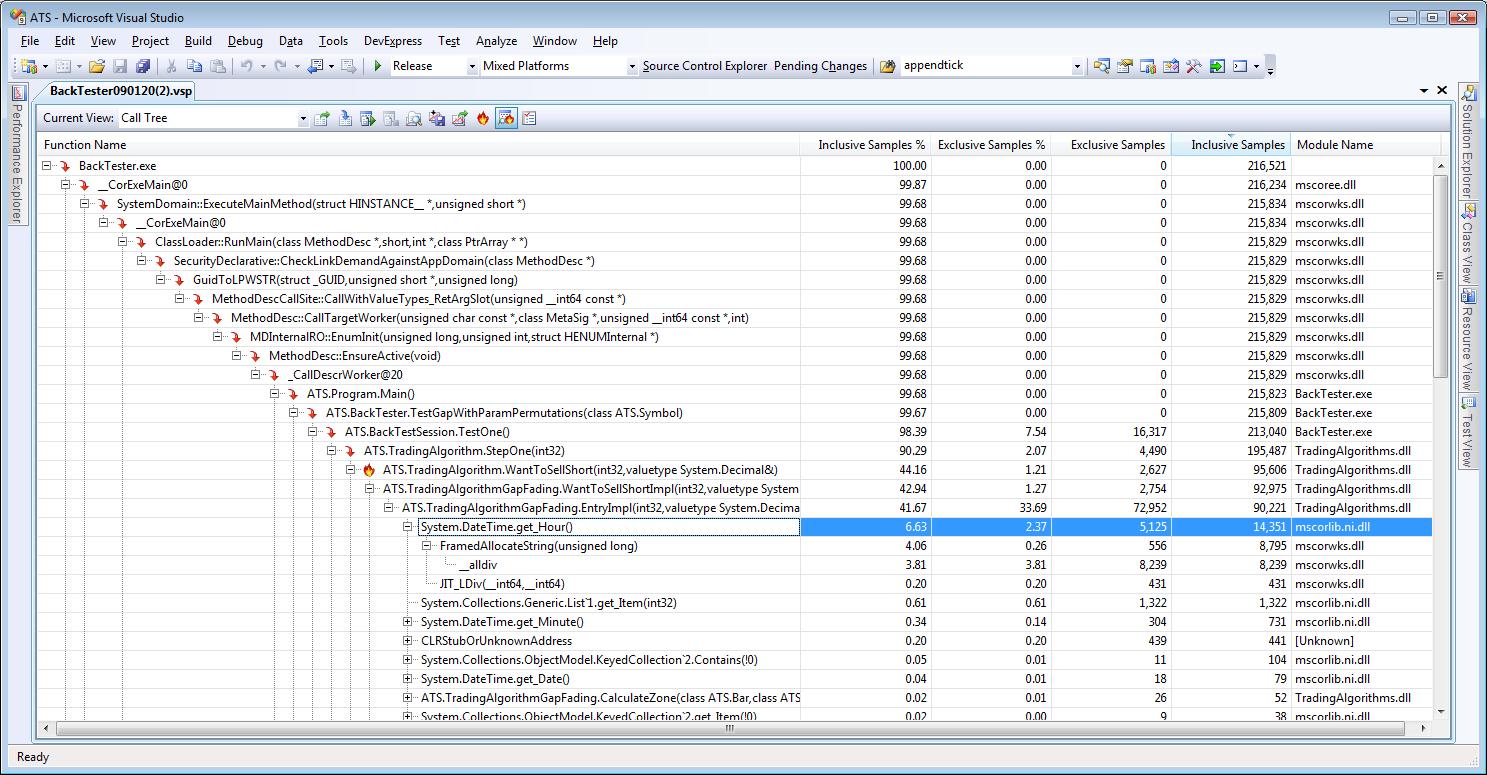The width and height of the screenshot is (1487, 775).
Task: Click the magnifier icon in the report toolbar
Action: (414, 118)
